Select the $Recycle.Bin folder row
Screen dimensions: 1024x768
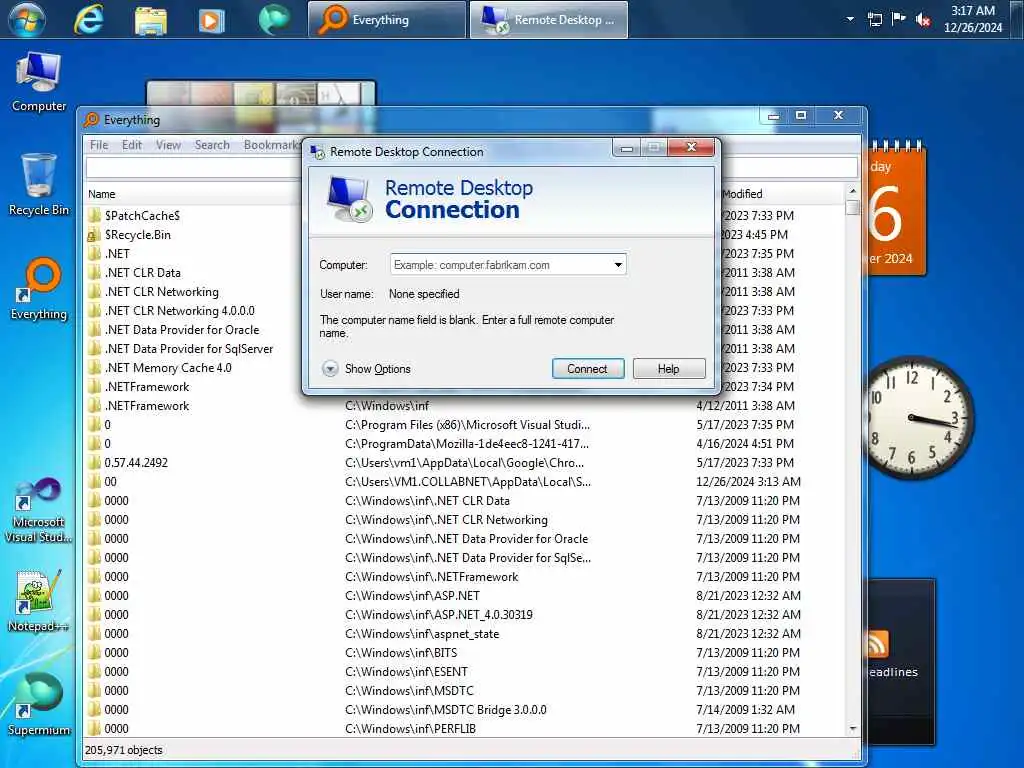pyautogui.click(x=193, y=234)
